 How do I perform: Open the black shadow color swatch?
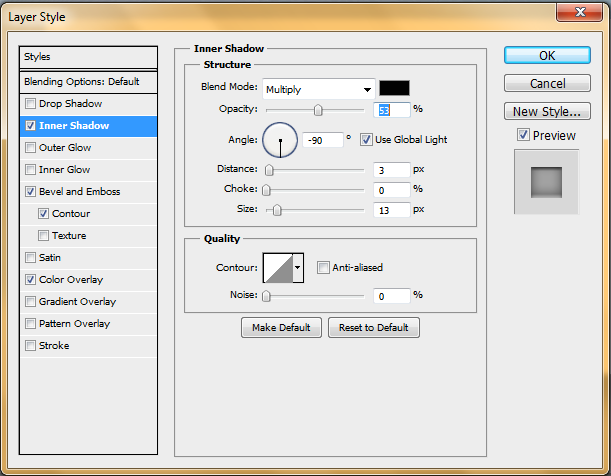394,88
